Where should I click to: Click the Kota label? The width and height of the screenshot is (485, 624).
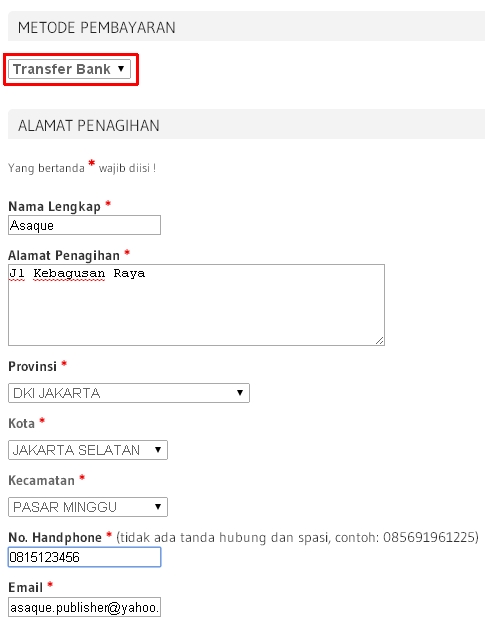21,423
